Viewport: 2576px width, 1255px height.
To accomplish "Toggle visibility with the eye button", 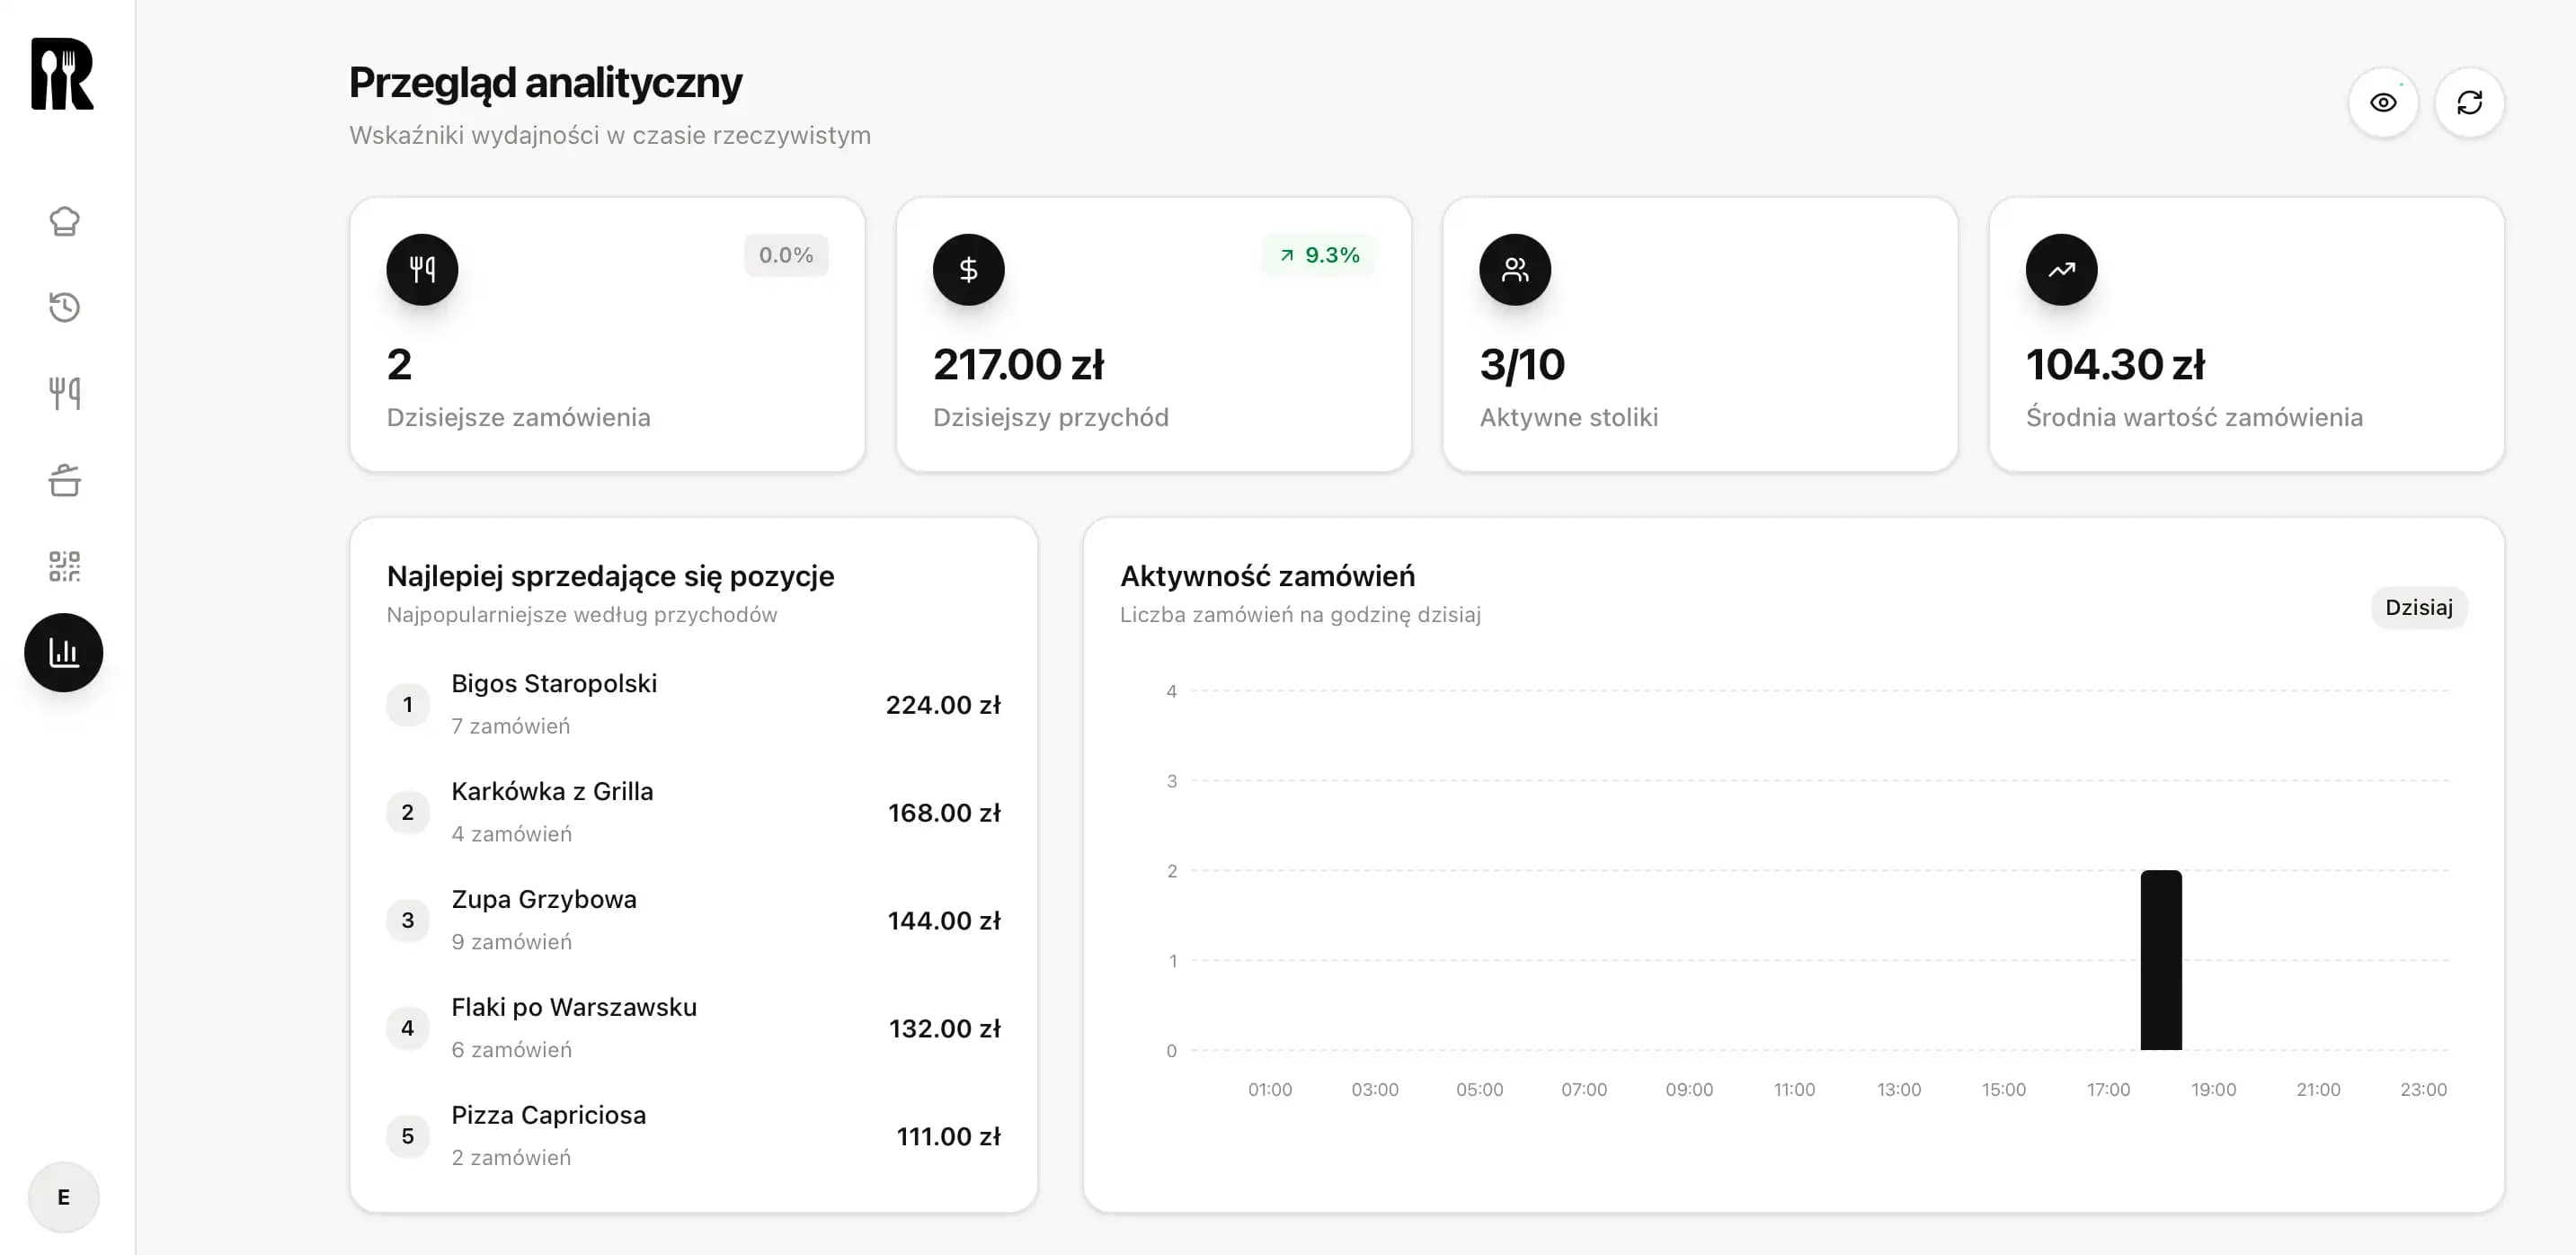I will pyautogui.click(x=2384, y=102).
